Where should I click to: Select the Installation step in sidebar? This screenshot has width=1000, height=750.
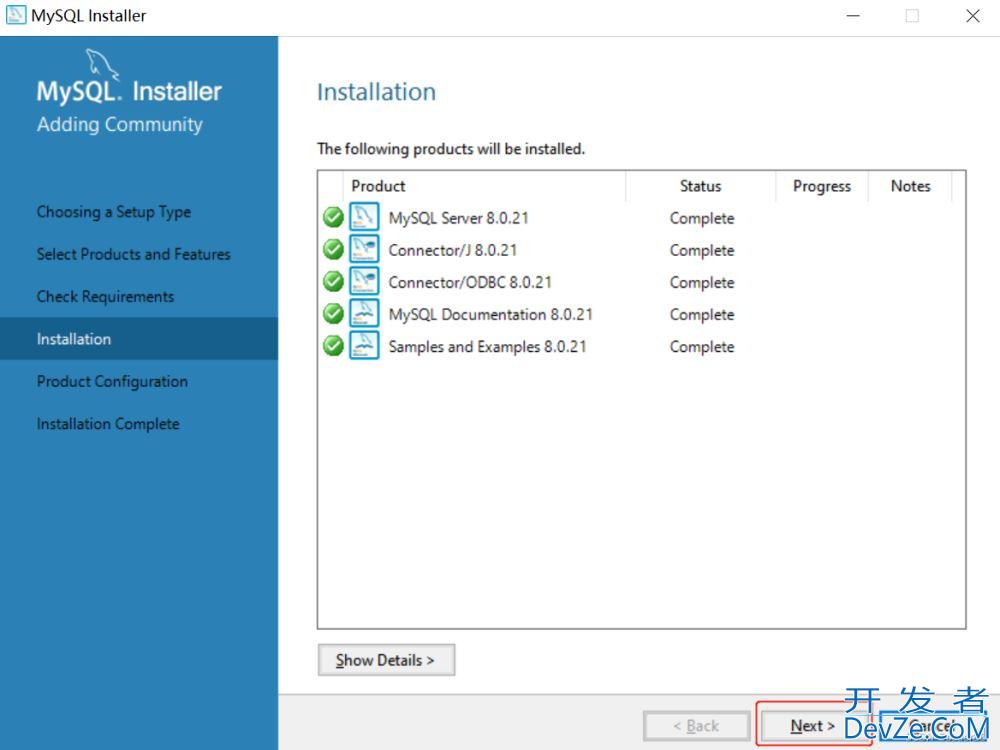[x=139, y=339]
